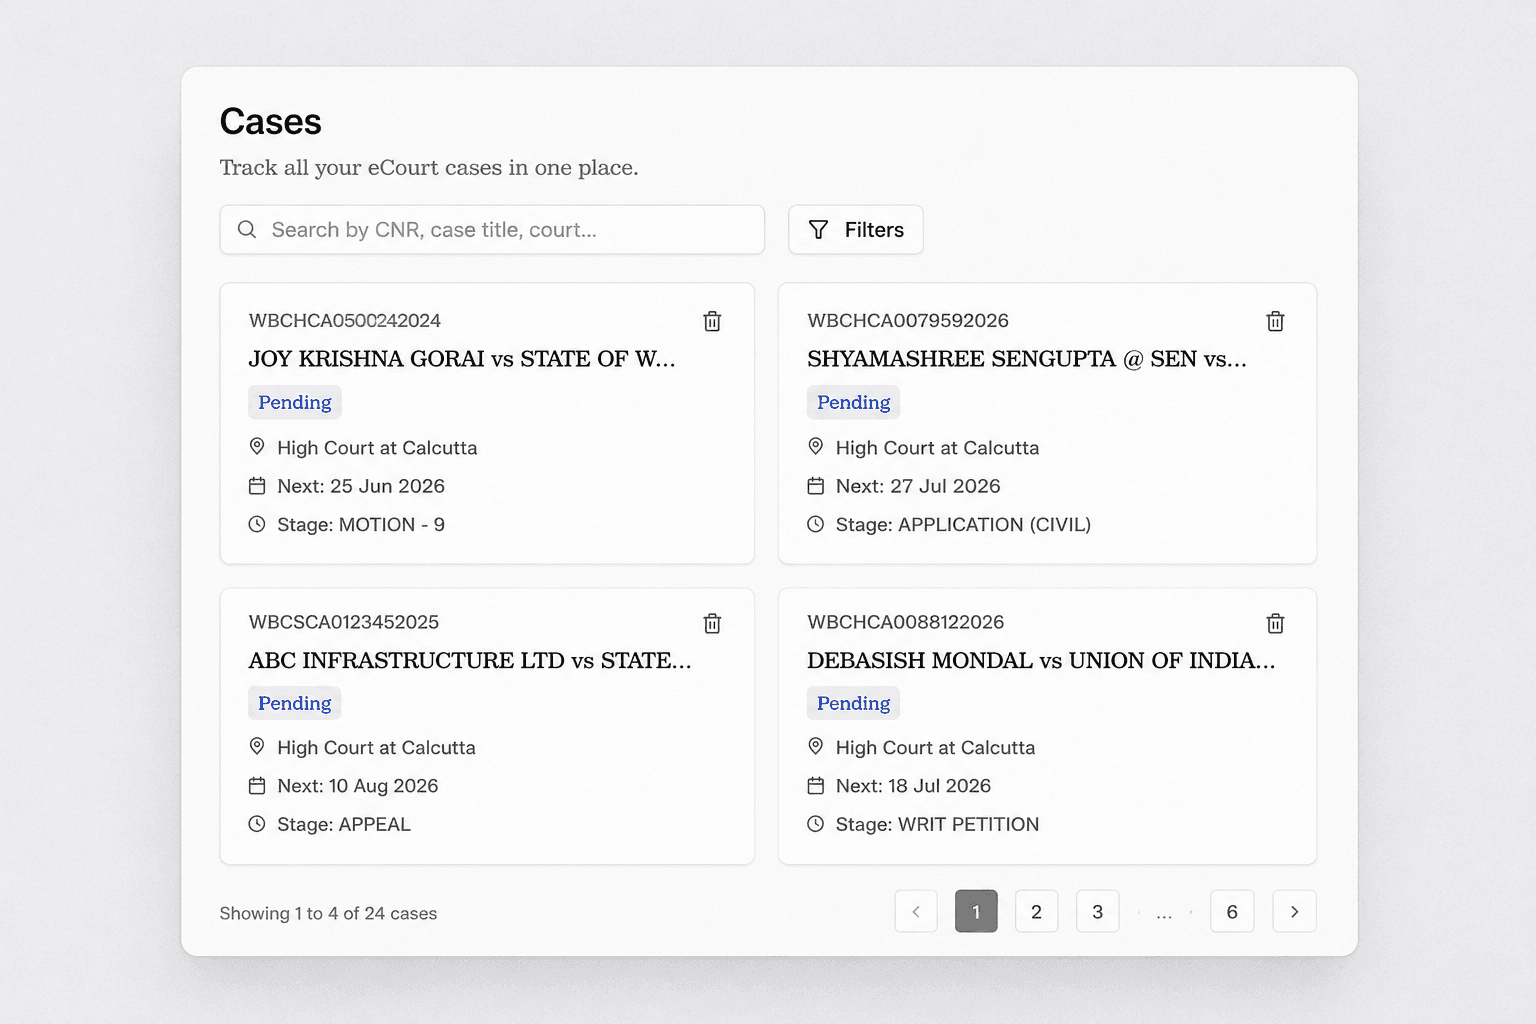Click 'Stage: MOTION - 9' text
The image size is (1536, 1024).
tap(361, 525)
